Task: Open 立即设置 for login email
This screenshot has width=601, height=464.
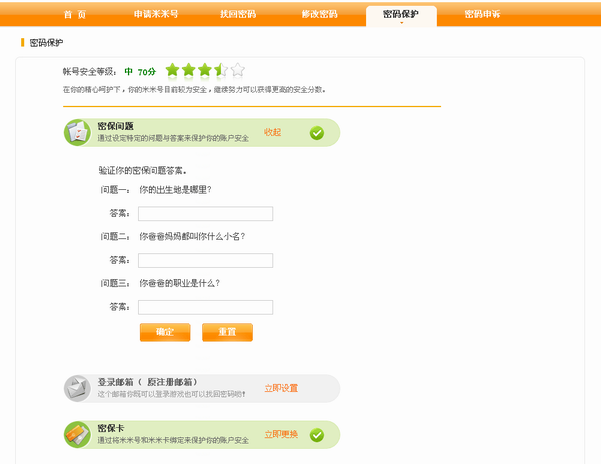Action: 281,388
